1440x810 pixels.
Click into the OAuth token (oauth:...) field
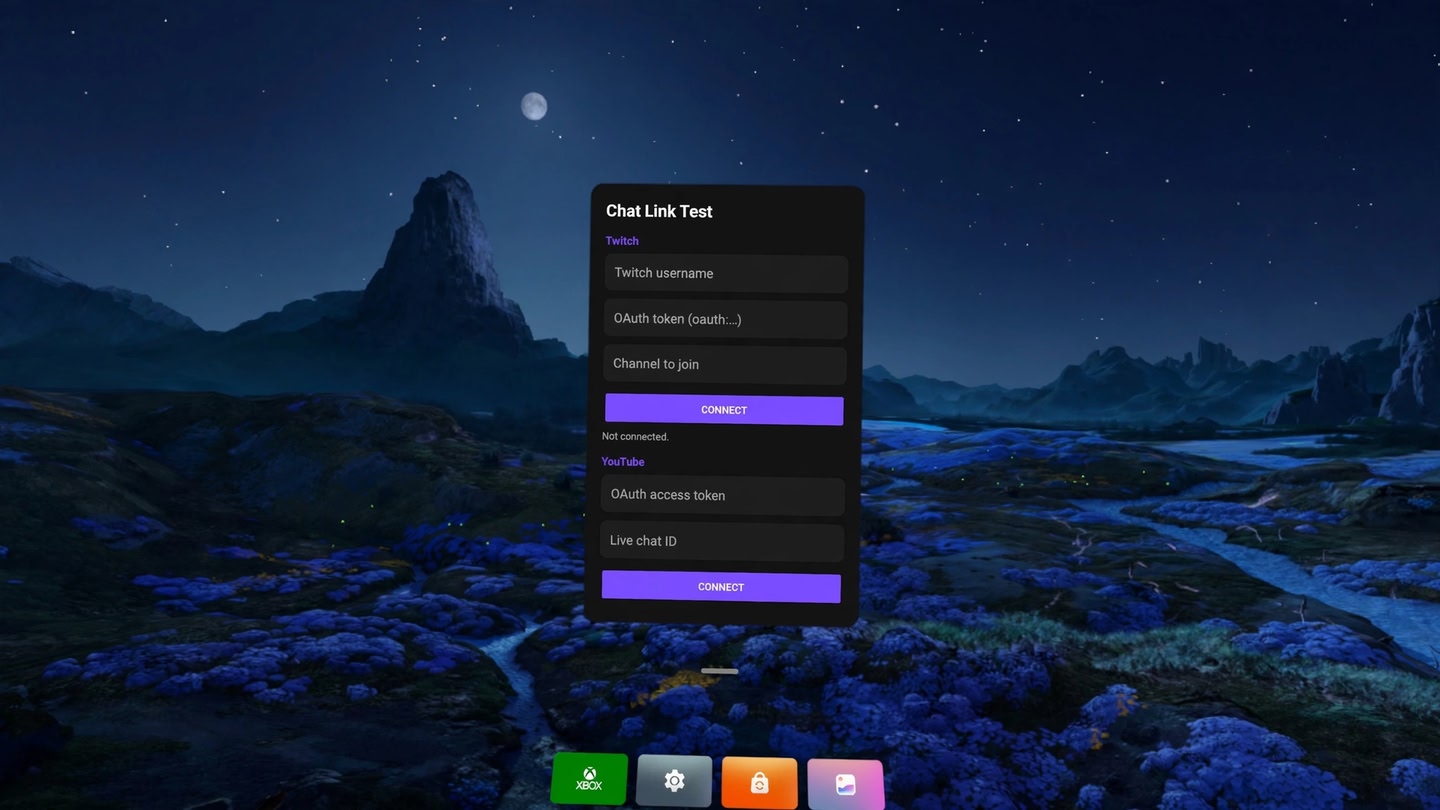[x=725, y=319]
